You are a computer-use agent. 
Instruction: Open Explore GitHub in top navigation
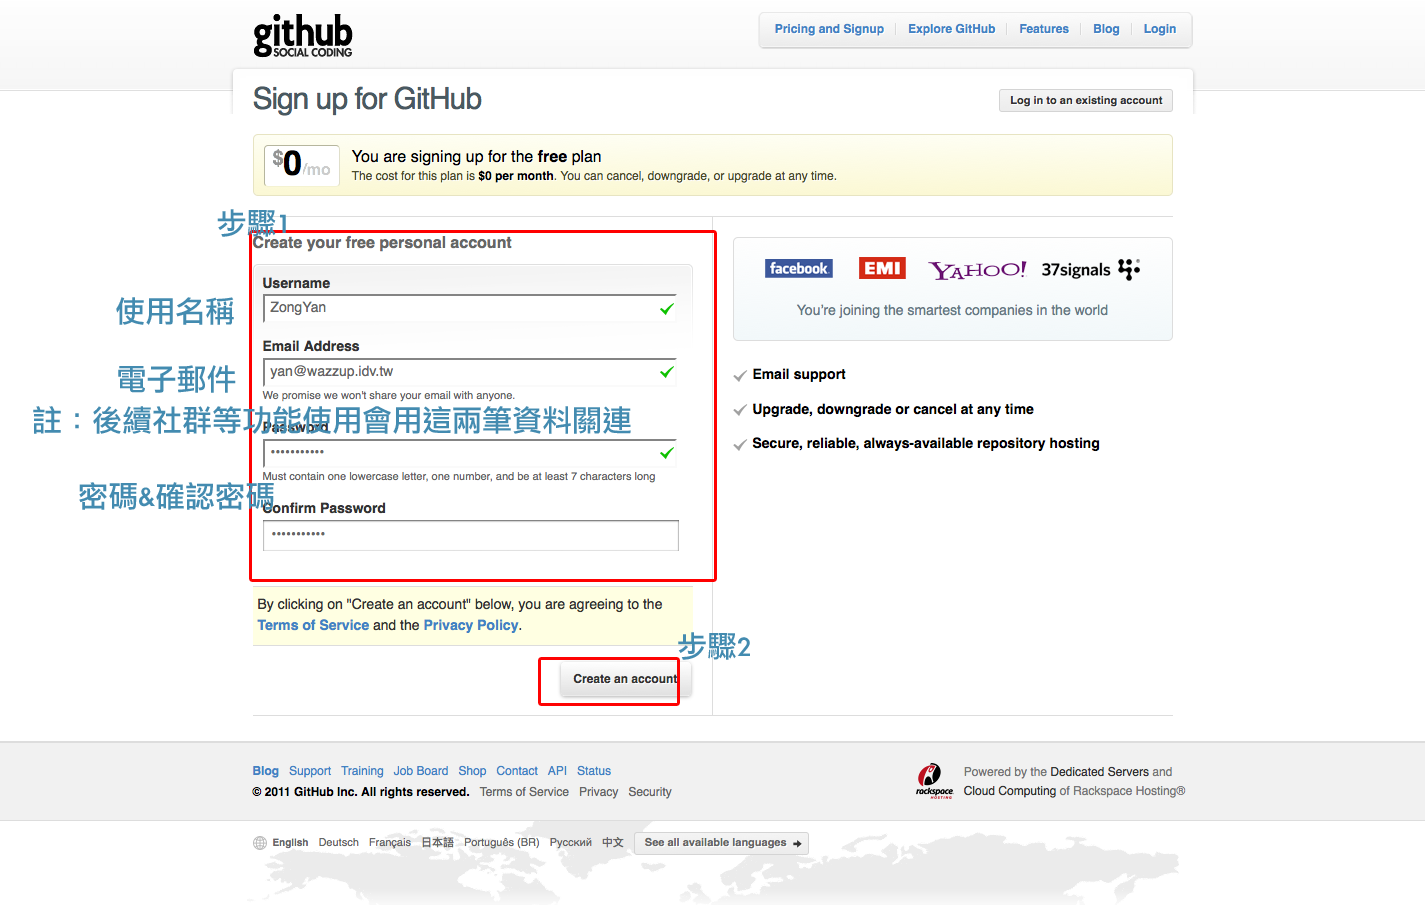951,29
